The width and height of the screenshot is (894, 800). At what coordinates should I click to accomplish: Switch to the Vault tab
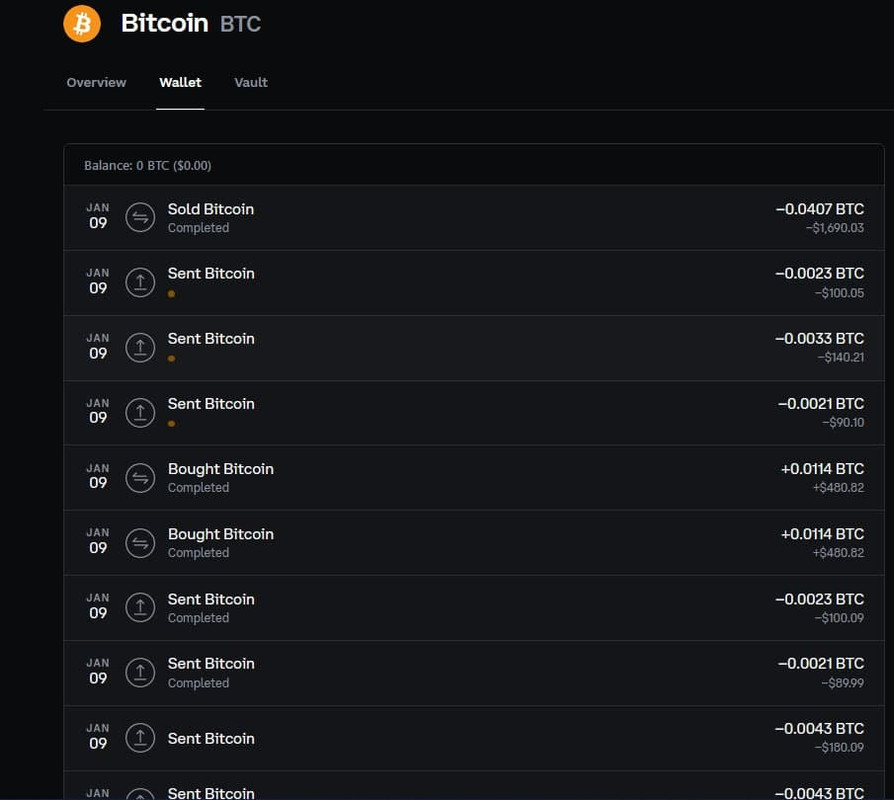click(x=251, y=83)
